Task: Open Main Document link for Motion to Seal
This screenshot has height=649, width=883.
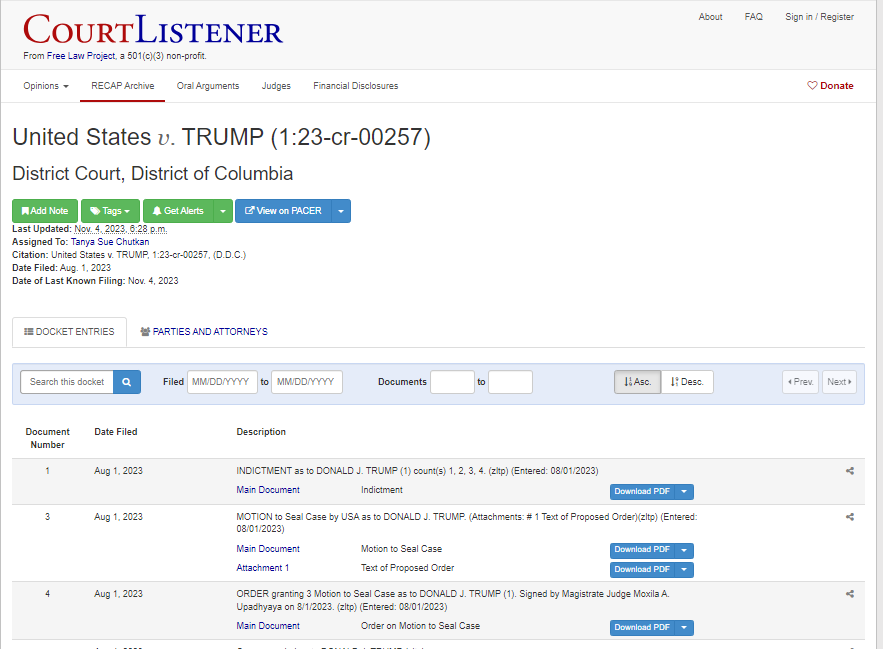Action: [268, 549]
